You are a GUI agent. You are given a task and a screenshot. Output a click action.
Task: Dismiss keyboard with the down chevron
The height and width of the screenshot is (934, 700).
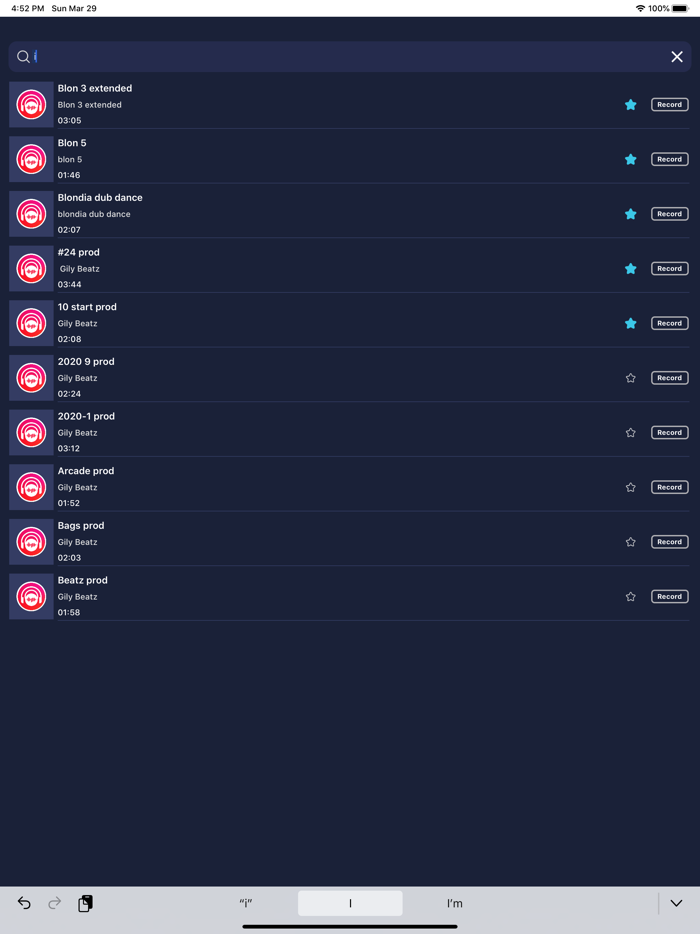(676, 903)
